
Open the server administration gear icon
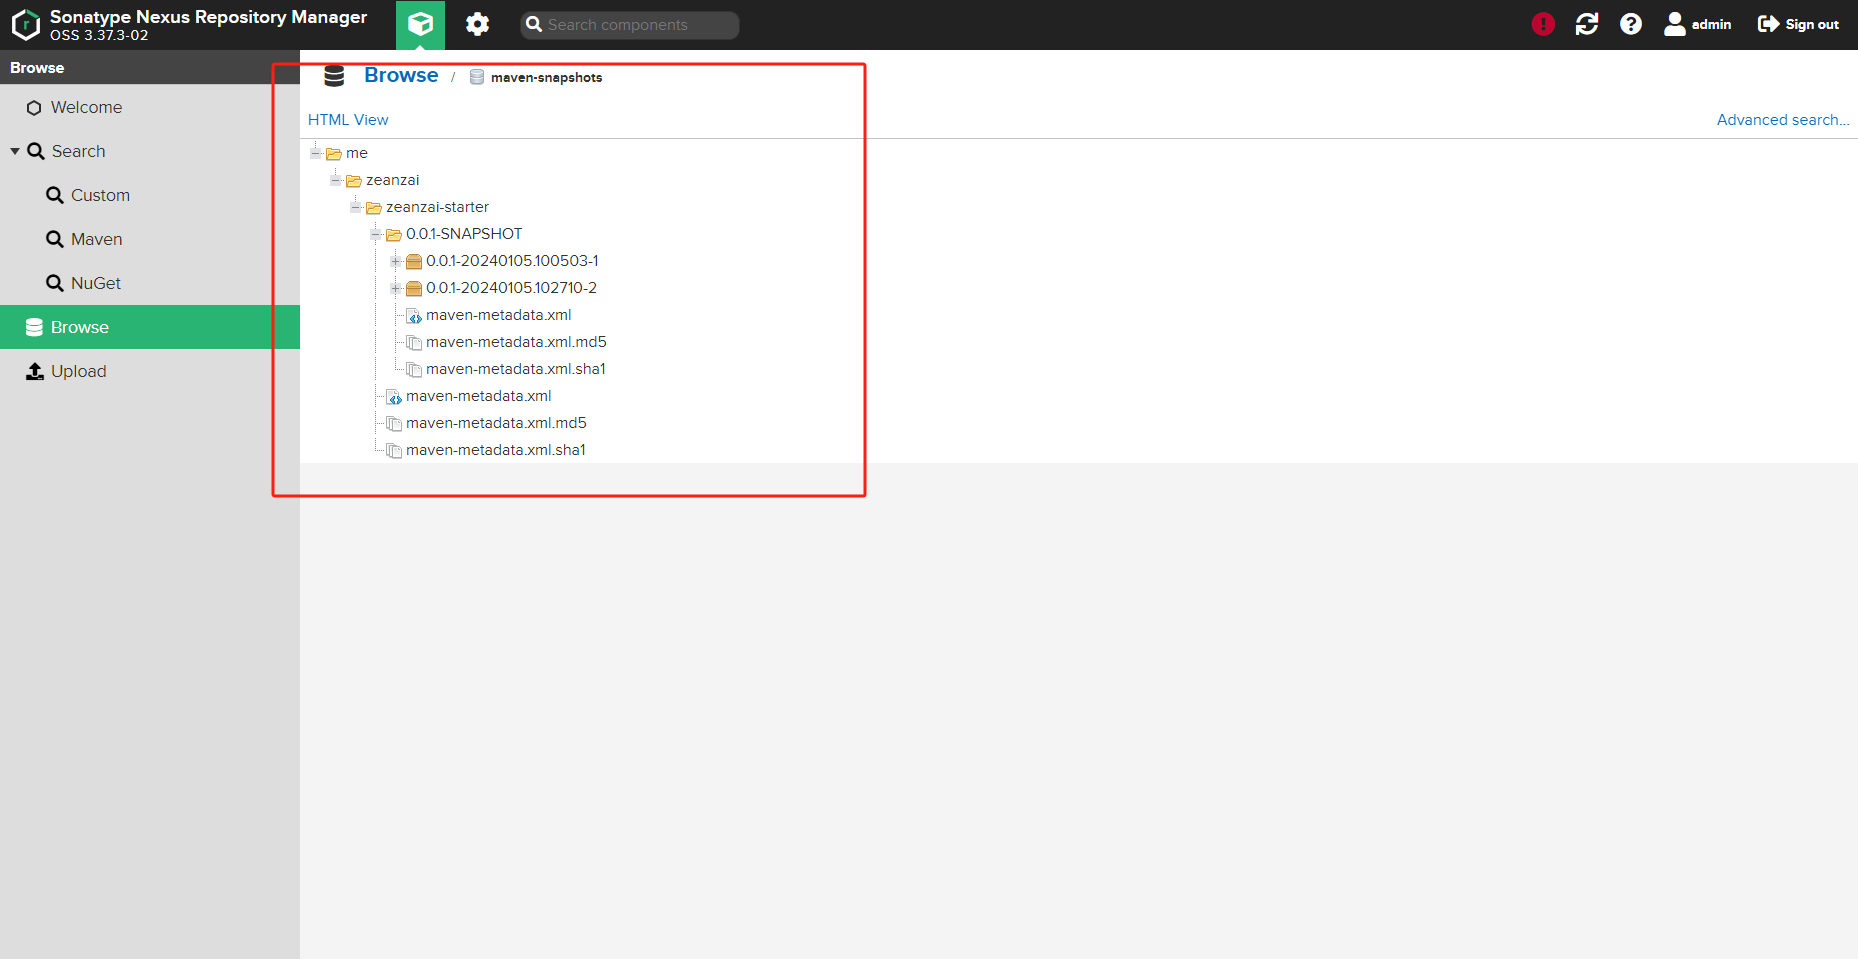[477, 25]
